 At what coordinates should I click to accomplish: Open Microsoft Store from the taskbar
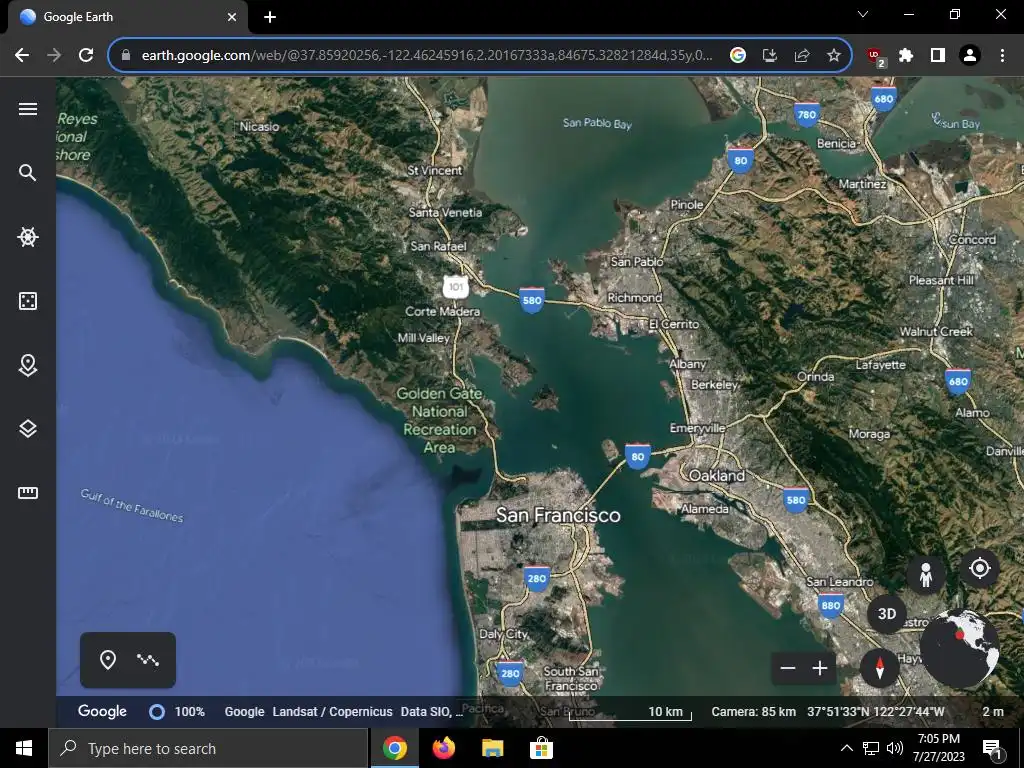click(541, 748)
